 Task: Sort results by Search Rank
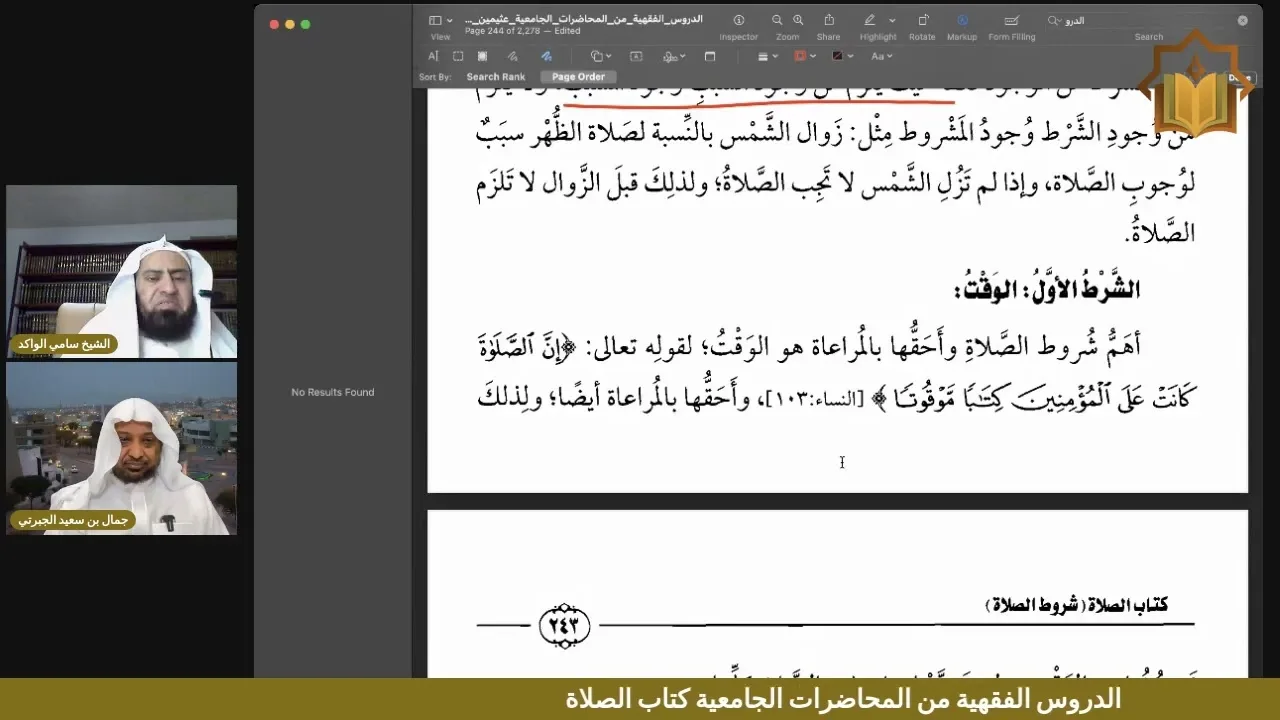click(495, 77)
